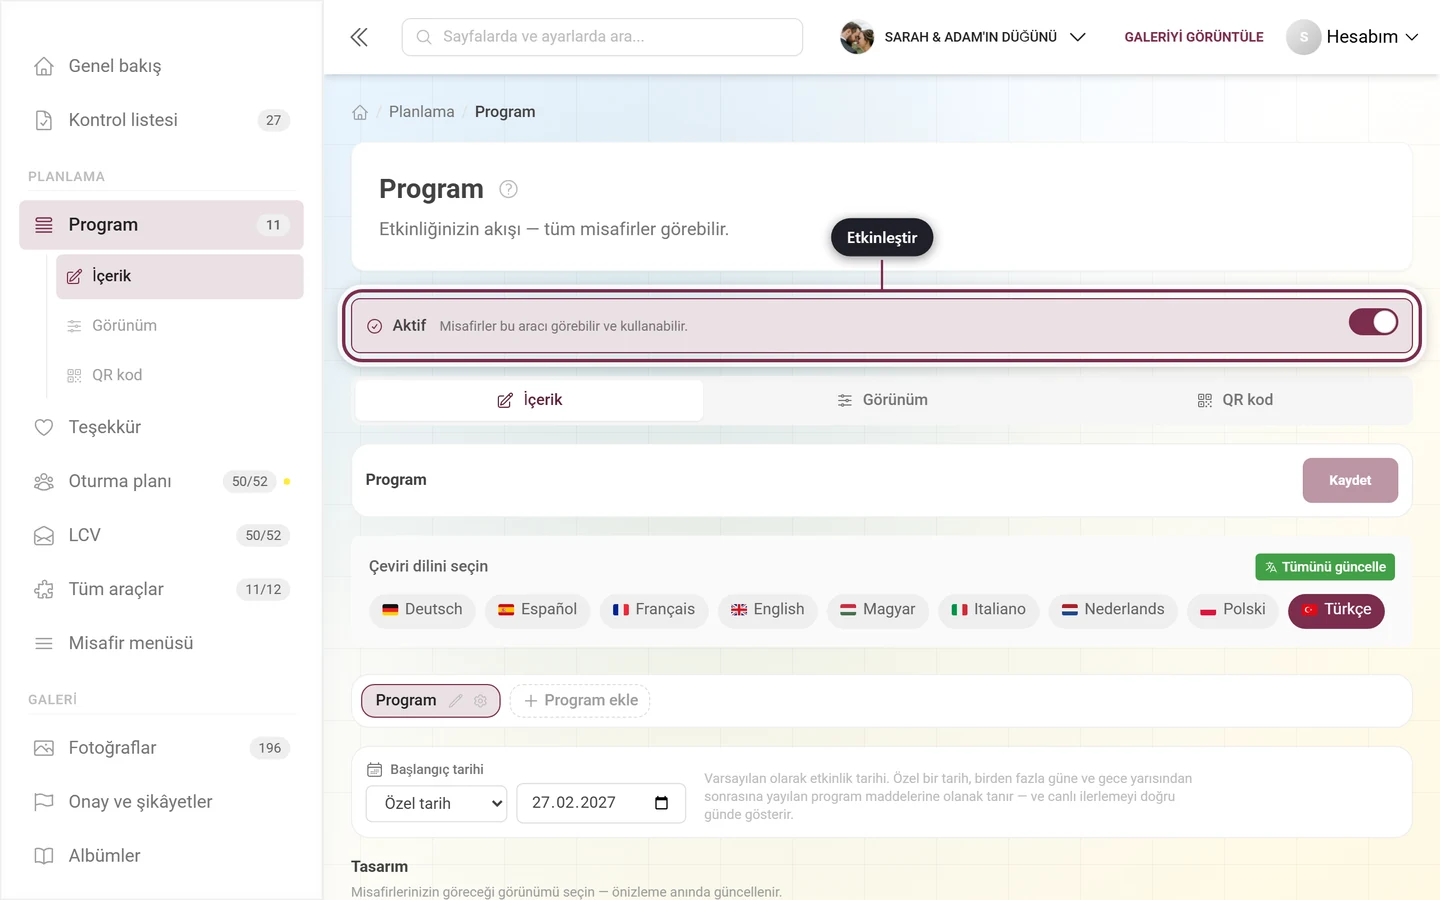The height and width of the screenshot is (900, 1440).
Task: Click Albümler book icon
Action: click(44, 856)
